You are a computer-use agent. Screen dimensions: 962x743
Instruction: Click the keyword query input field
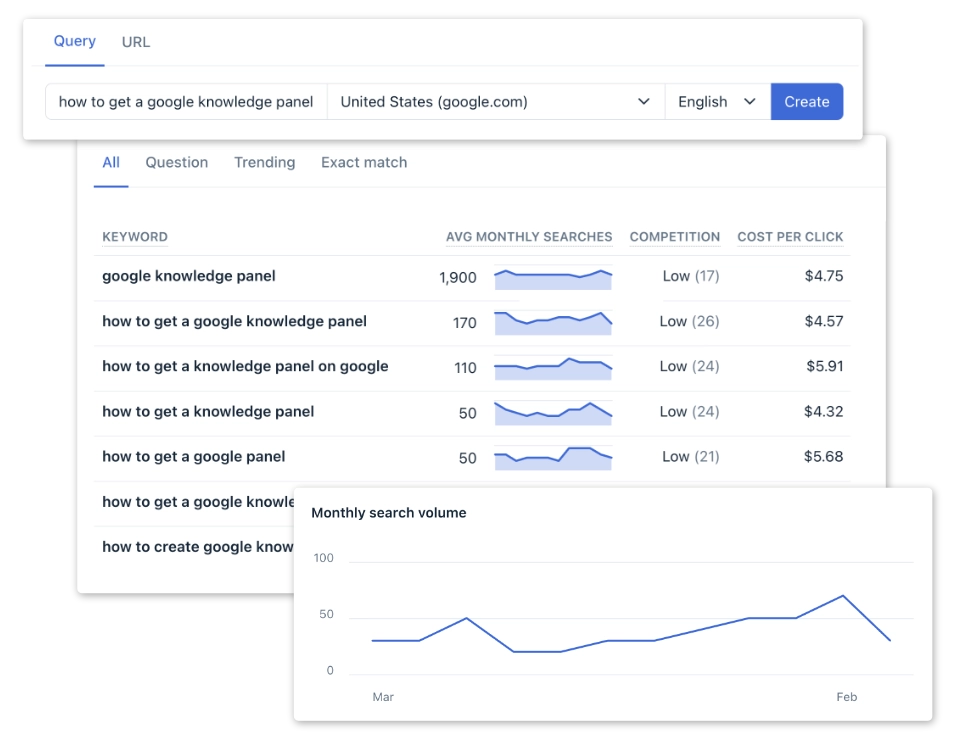186,101
